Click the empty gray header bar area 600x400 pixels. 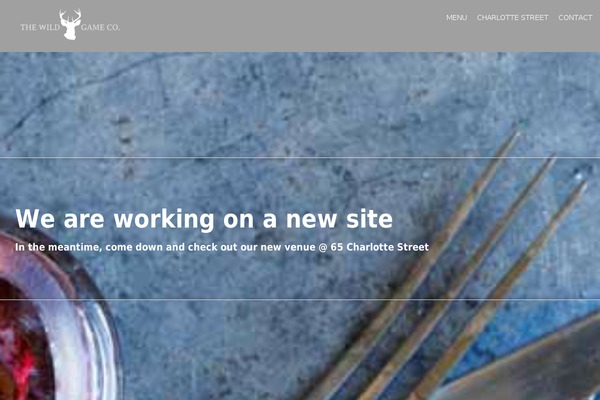click(x=283, y=26)
